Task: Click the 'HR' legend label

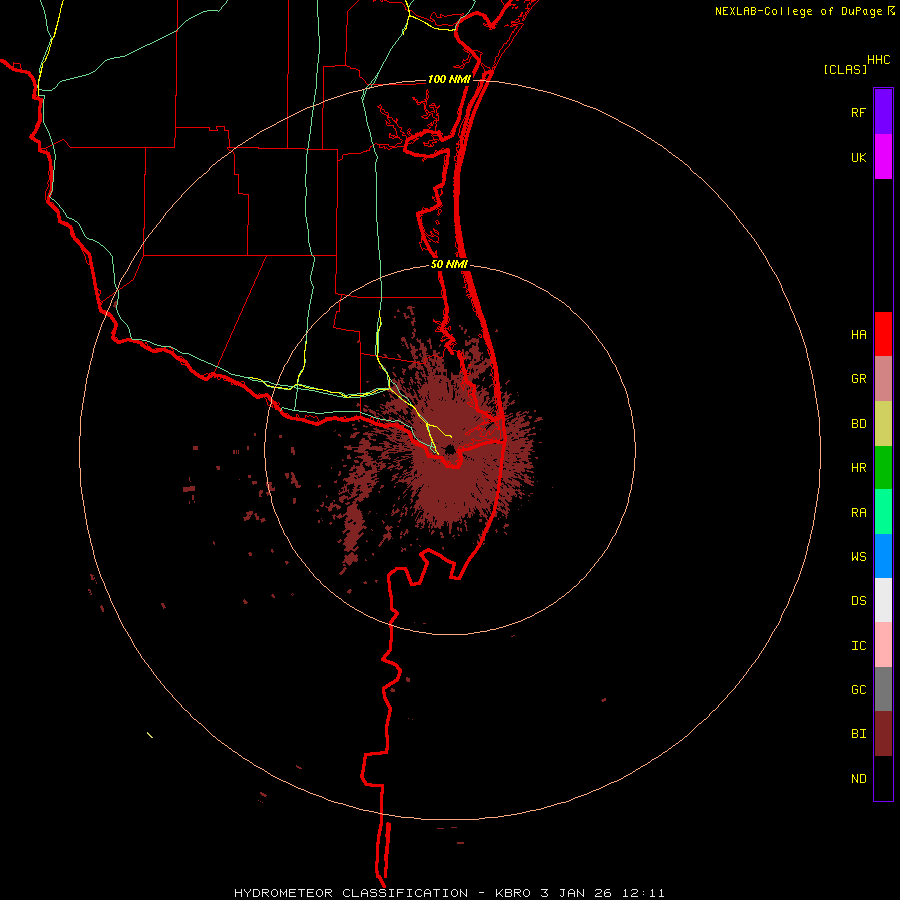Action: point(858,468)
